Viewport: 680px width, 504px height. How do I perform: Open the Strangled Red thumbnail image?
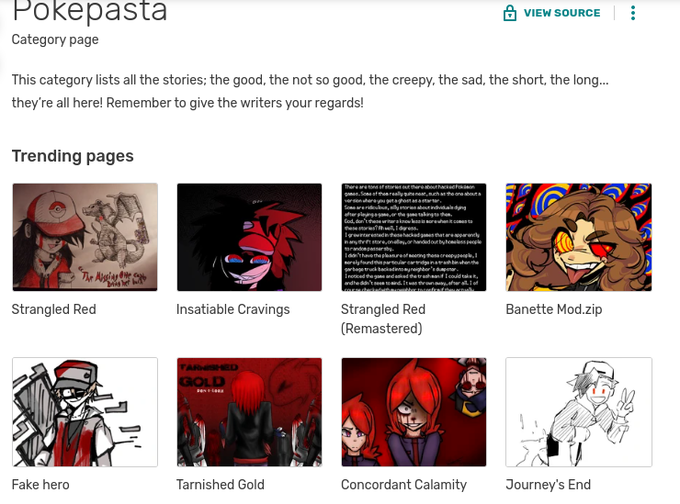pos(85,237)
